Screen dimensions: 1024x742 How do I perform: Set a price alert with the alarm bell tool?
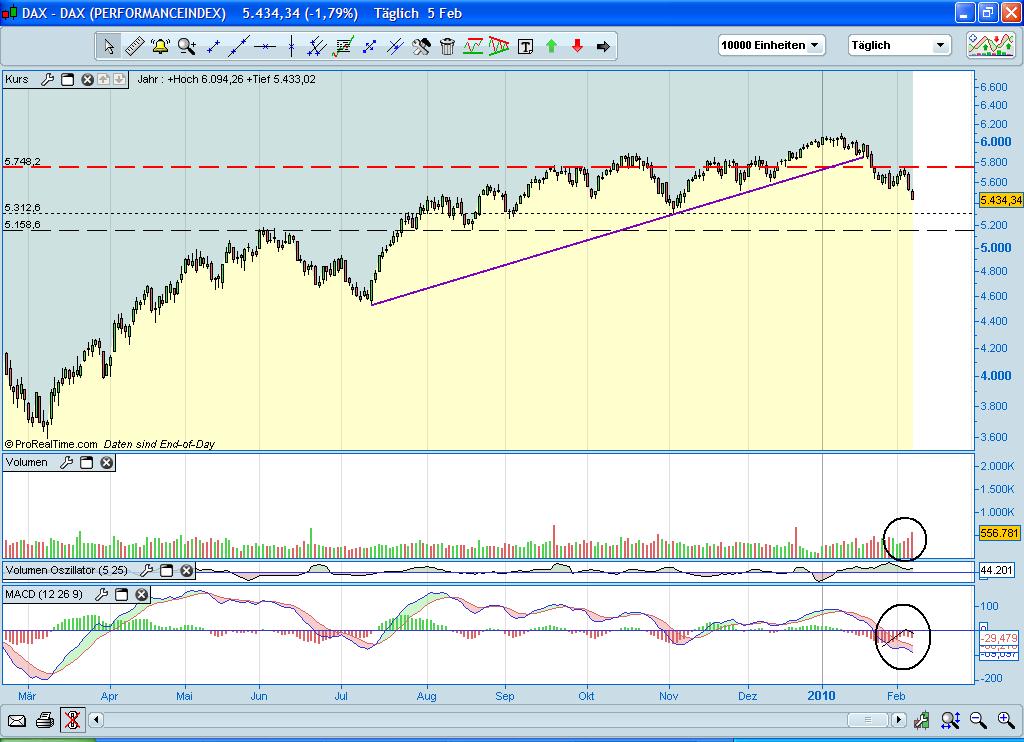(x=159, y=46)
